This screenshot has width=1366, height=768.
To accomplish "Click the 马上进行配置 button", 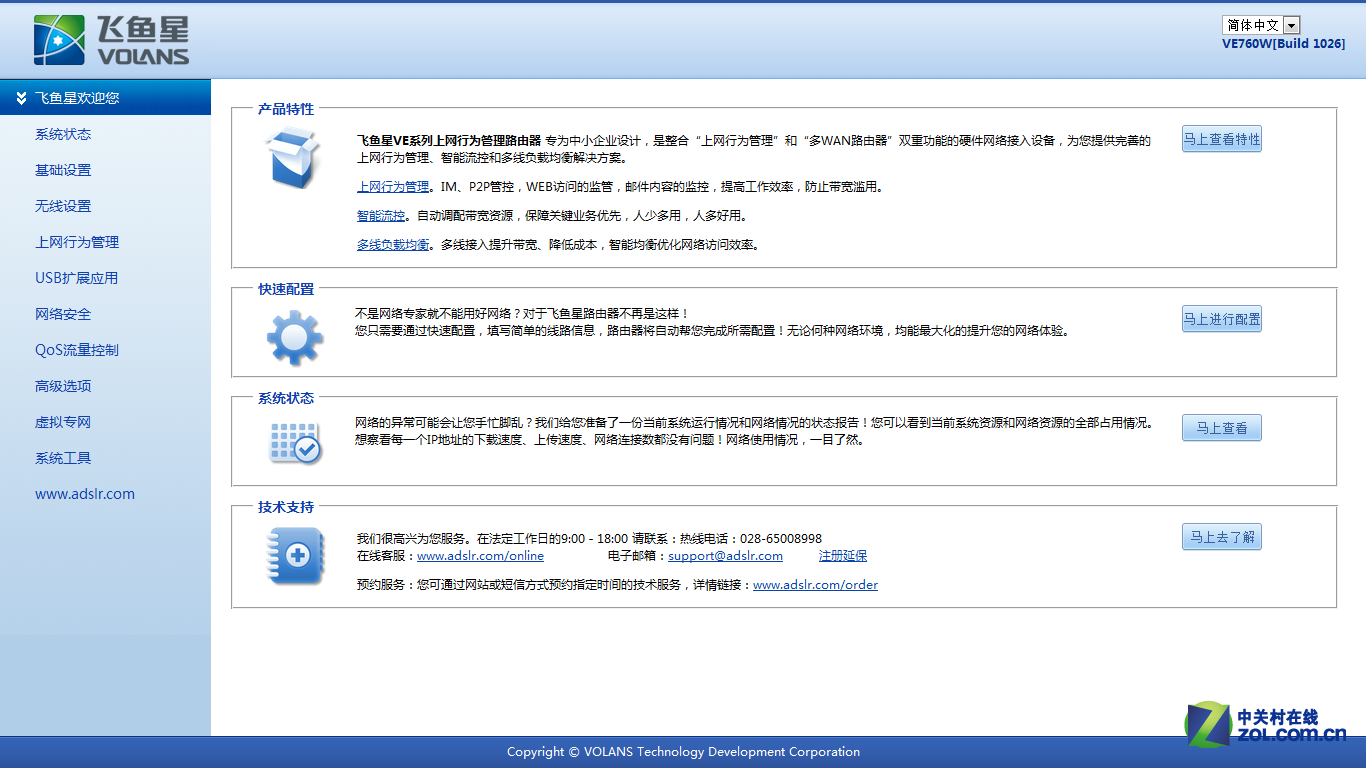I will pos(1221,319).
